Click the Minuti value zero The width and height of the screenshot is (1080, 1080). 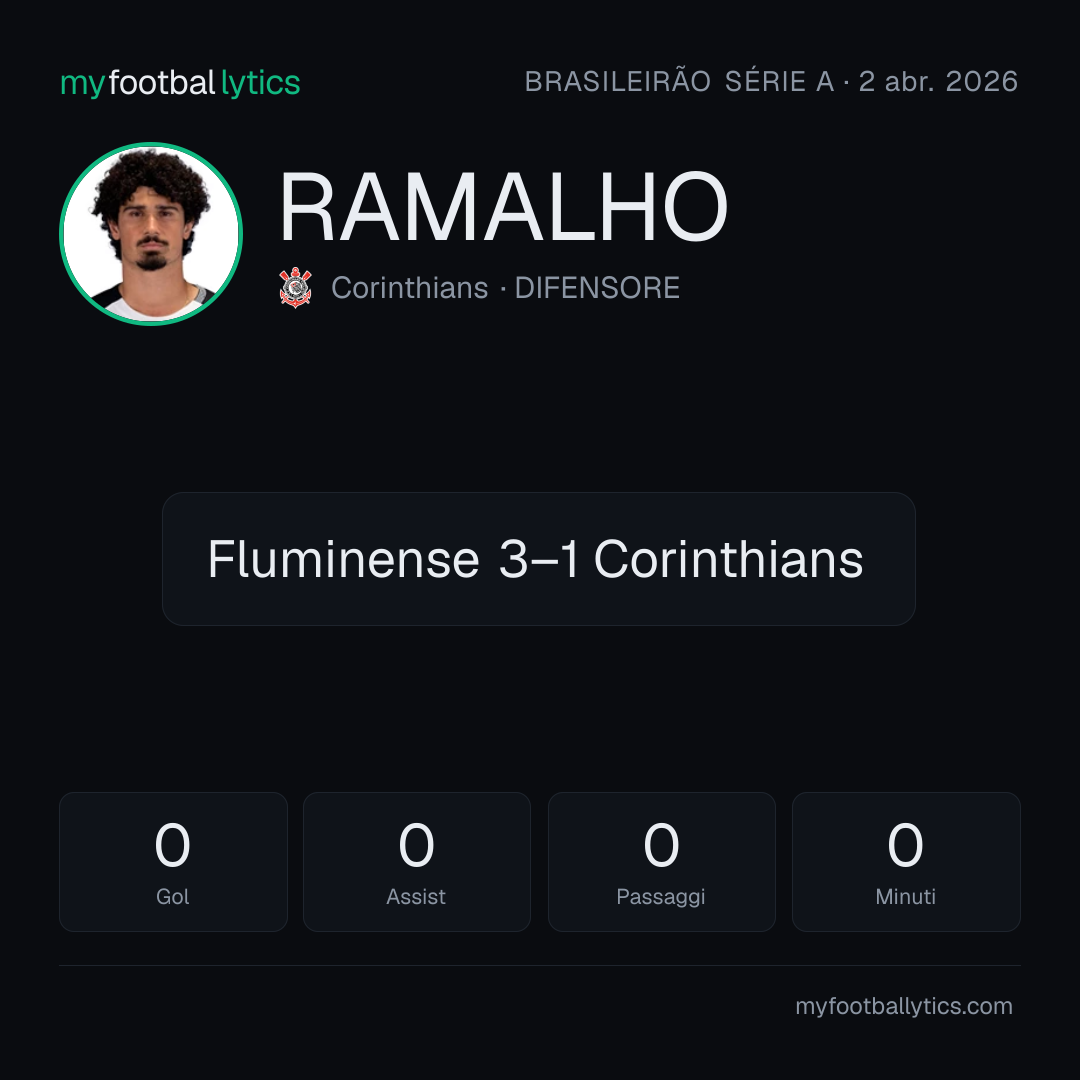tap(905, 845)
